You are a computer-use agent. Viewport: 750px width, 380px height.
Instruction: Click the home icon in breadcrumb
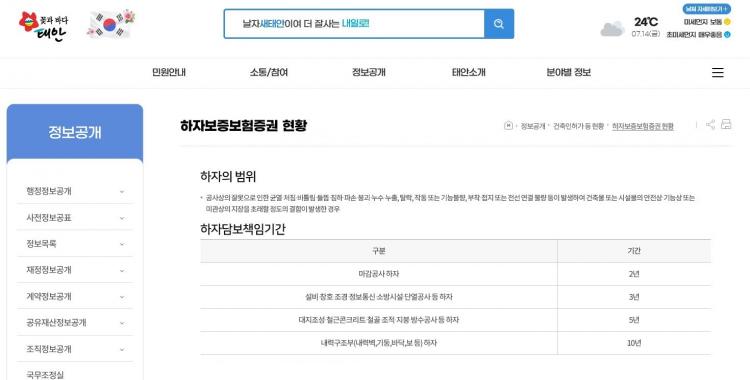[x=508, y=126]
